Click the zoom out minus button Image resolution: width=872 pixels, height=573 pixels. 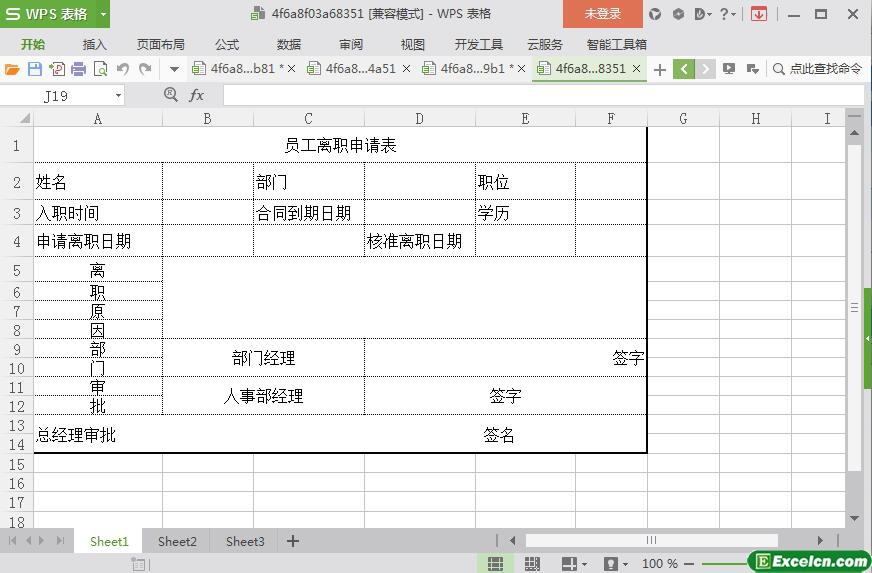pyautogui.click(x=689, y=564)
